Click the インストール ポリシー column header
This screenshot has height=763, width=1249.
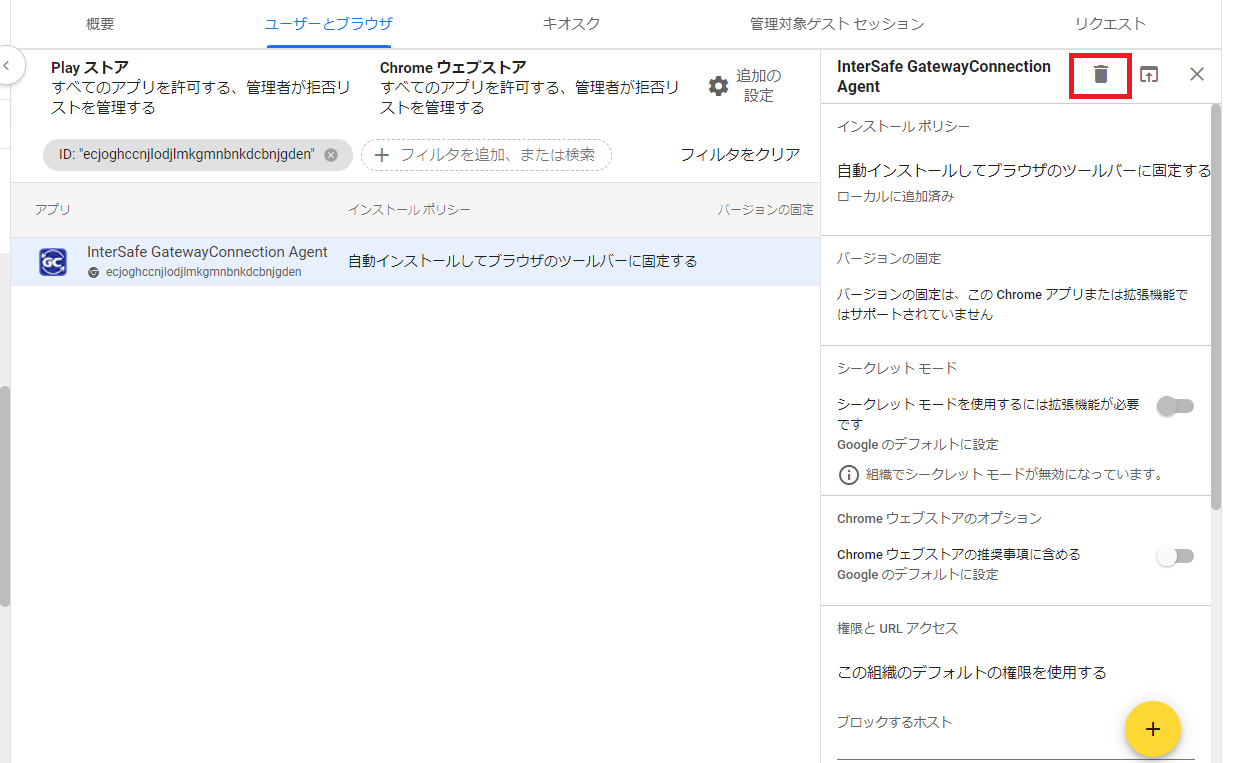click(409, 210)
